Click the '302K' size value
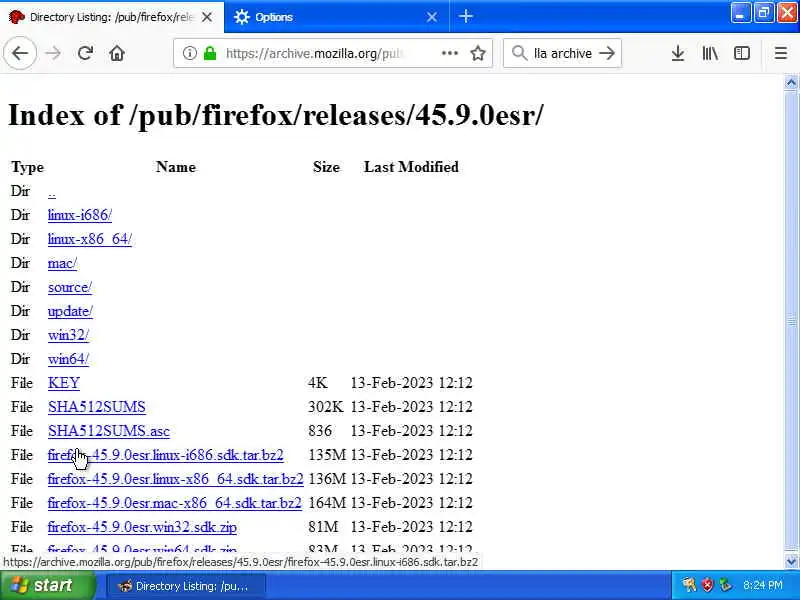The width and height of the screenshot is (800, 600). [326, 407]
